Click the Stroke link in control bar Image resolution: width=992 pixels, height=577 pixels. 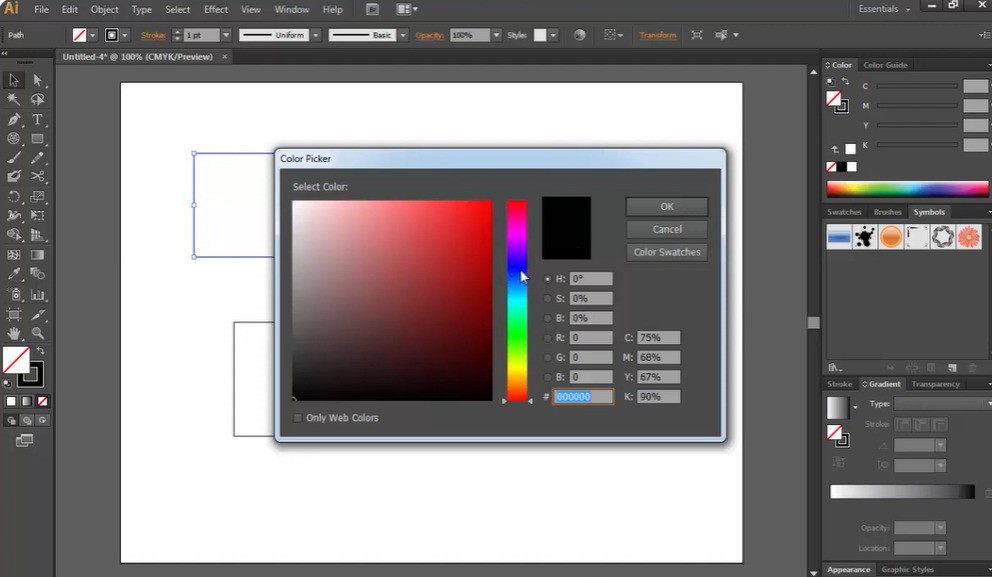click(153, 35)
